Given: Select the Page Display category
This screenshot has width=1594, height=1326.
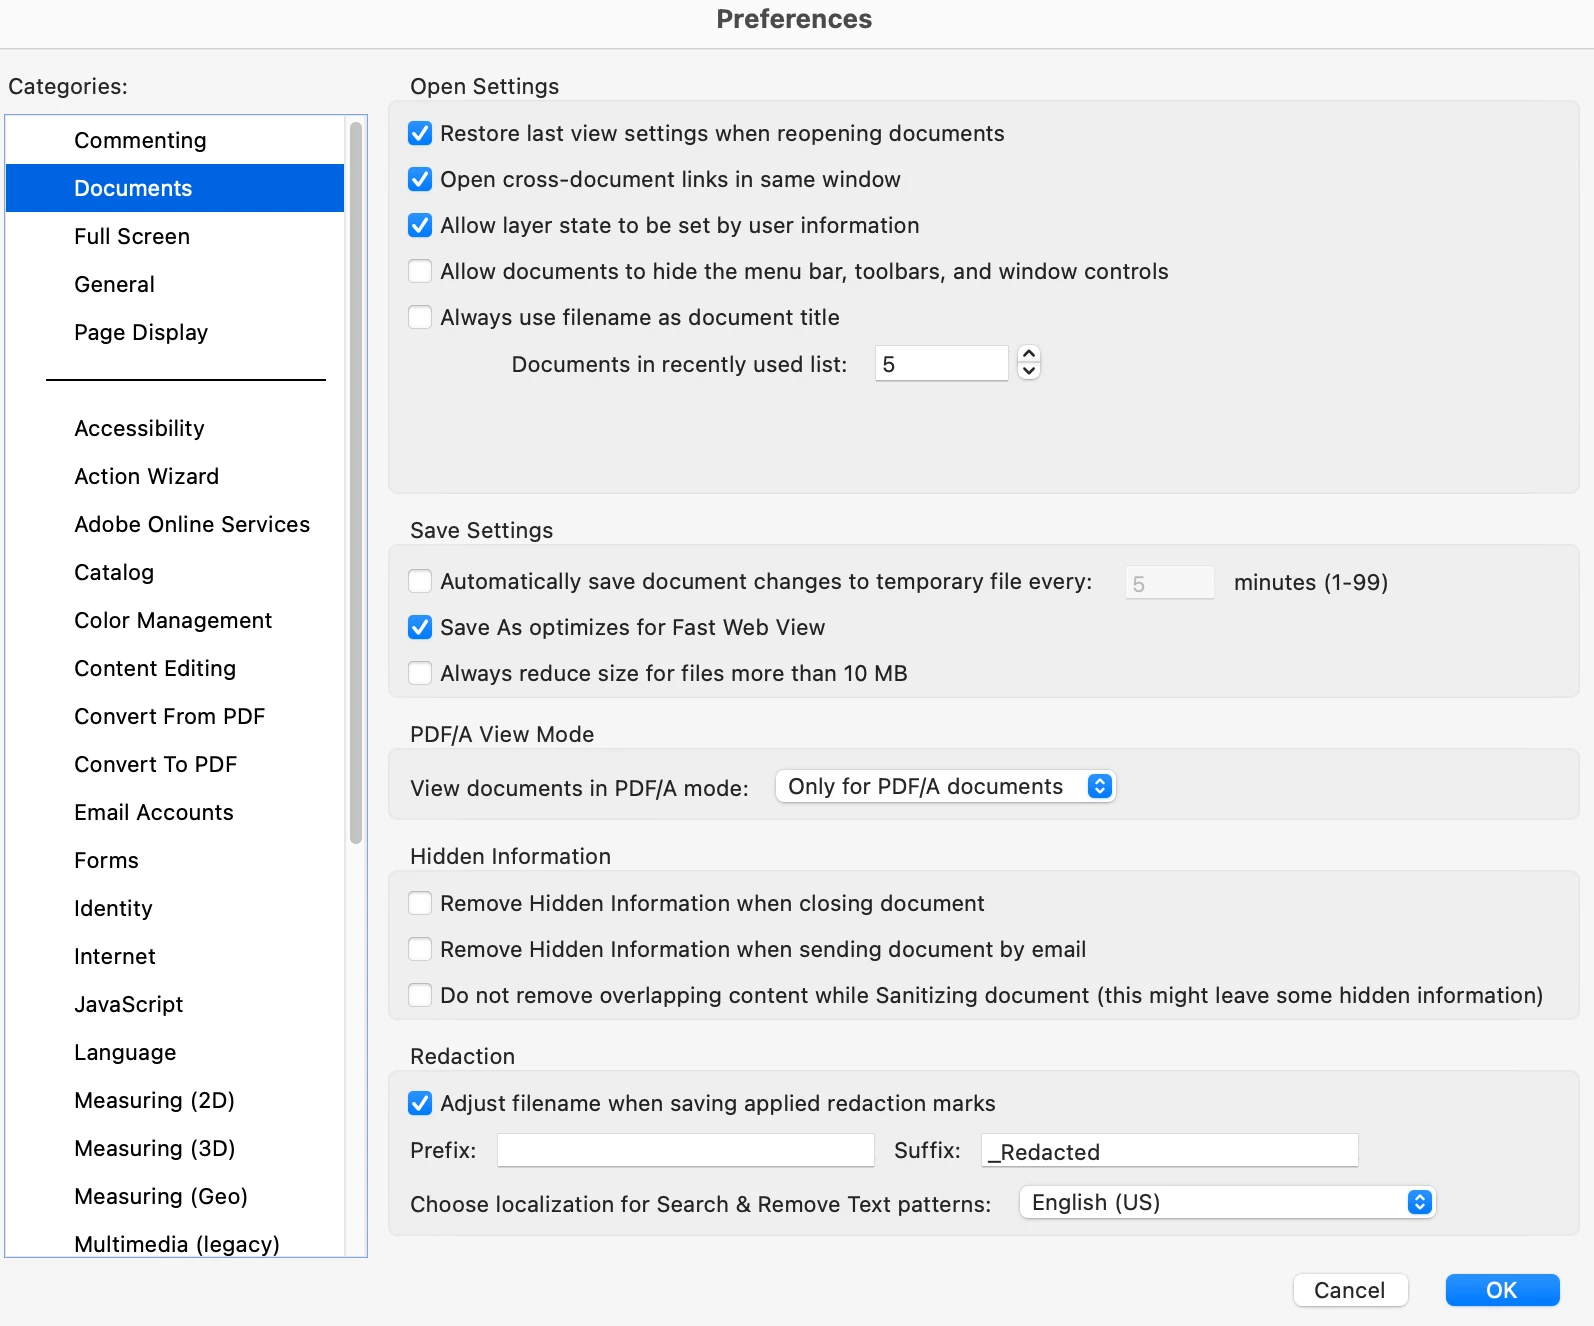Looking at the screenshot, I should pos(141,332).
